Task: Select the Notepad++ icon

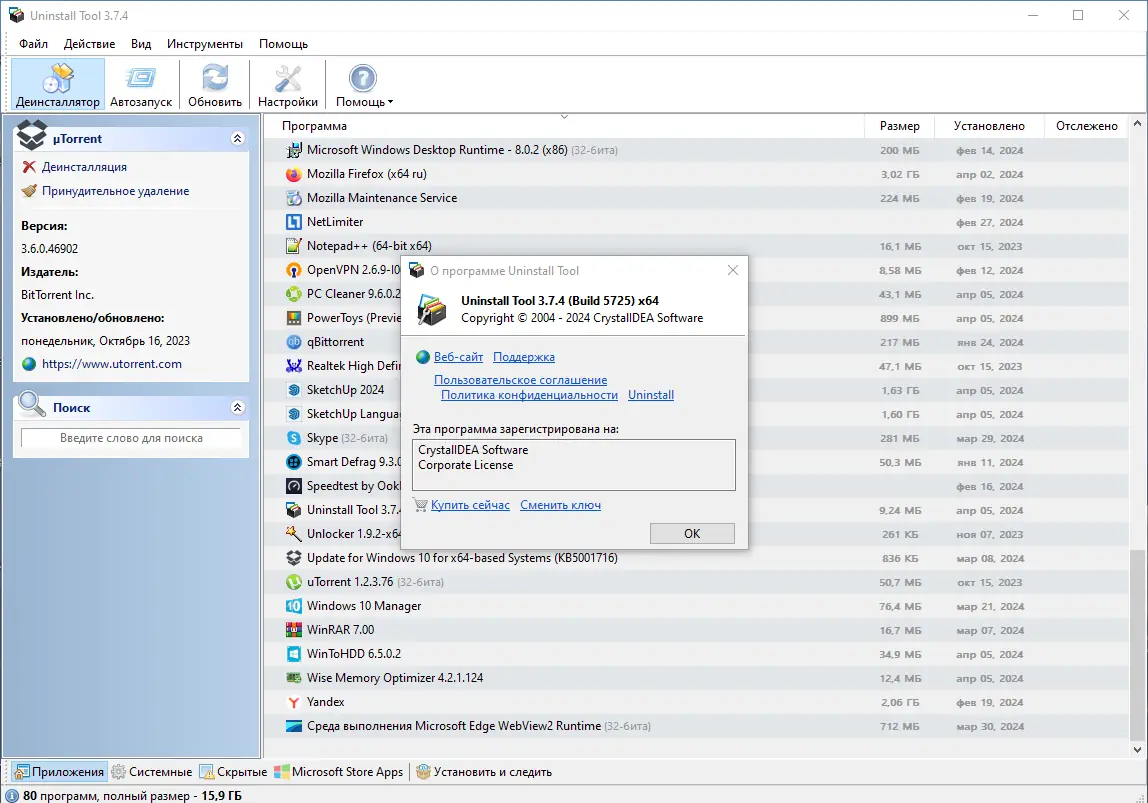Action: pyautogui.click(x=294, y=246)
